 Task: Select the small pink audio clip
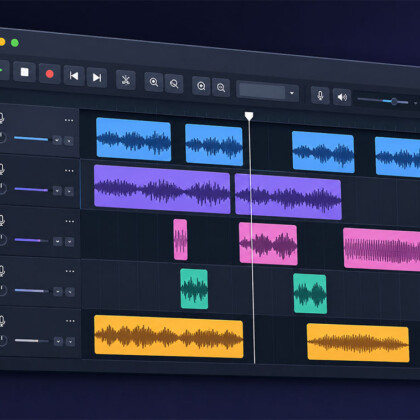click(x=180, y=239)
